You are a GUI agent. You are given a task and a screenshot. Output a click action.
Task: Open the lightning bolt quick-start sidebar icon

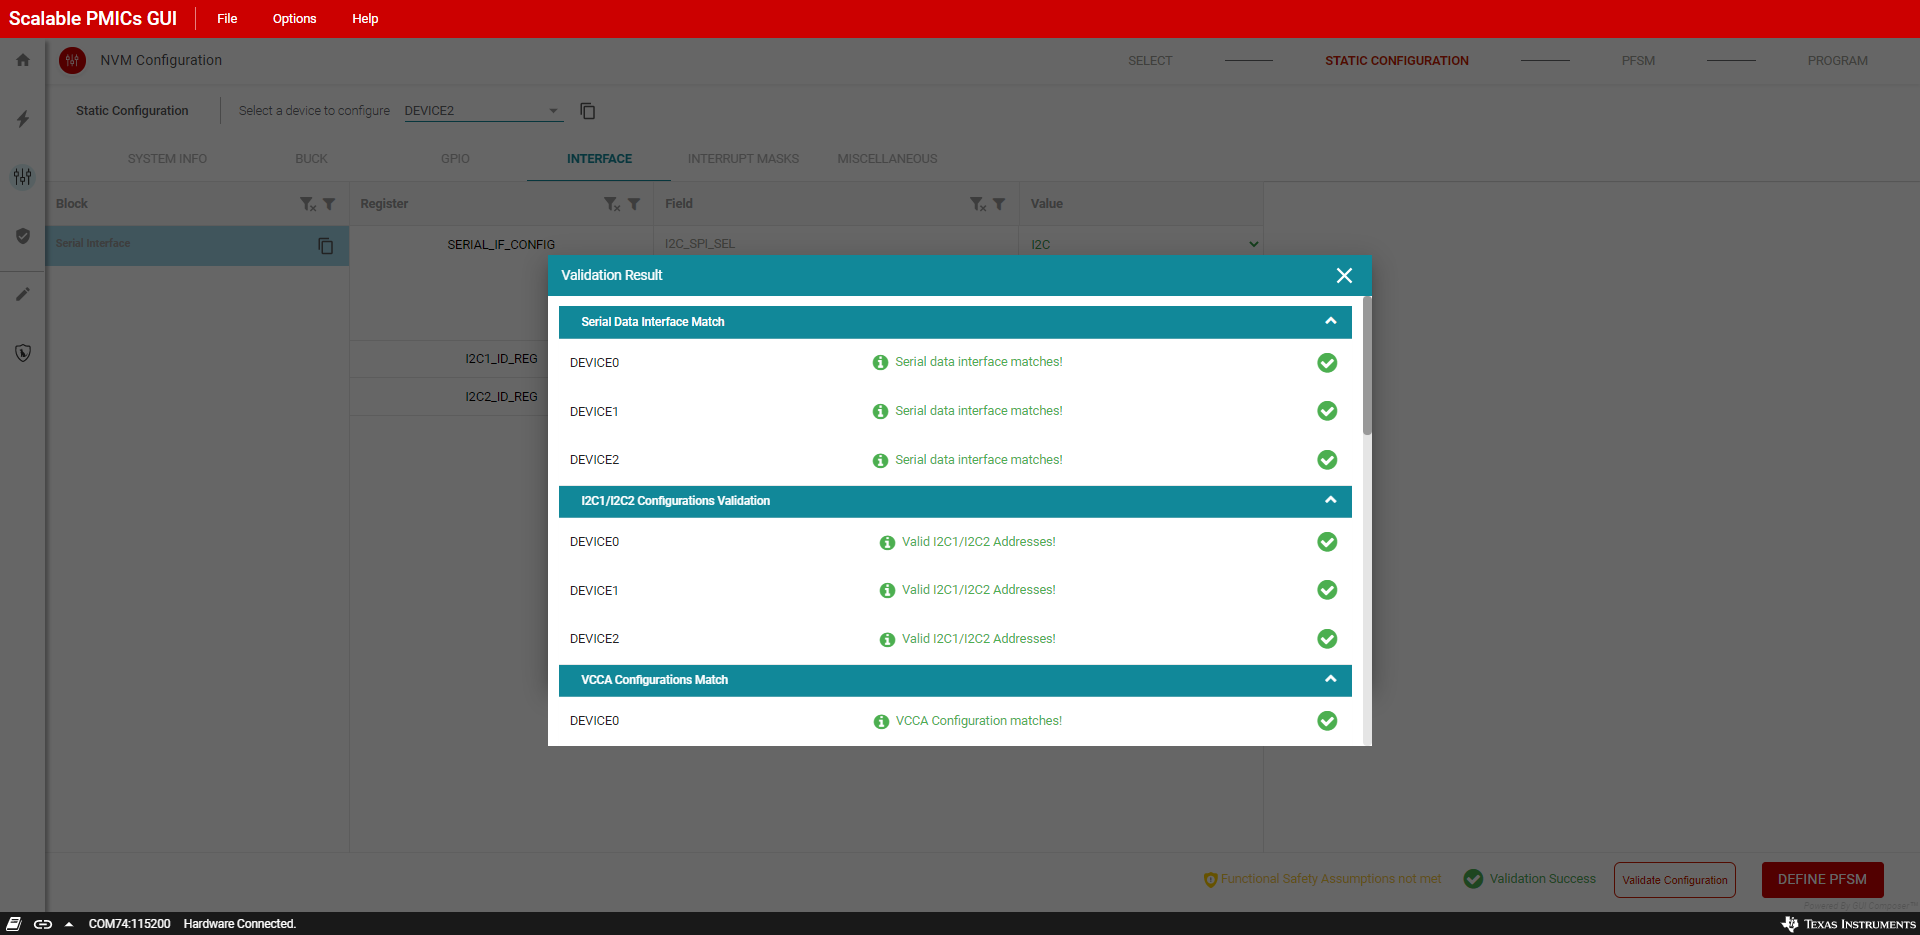click(23, 119)
